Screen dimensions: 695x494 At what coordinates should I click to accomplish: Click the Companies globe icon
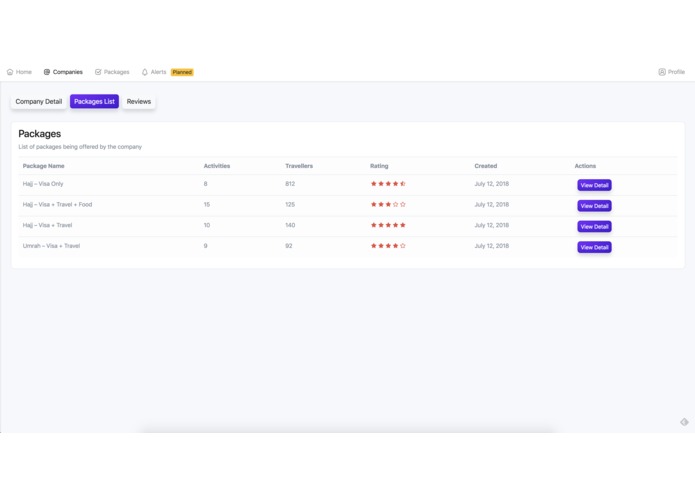pos(47,72)
